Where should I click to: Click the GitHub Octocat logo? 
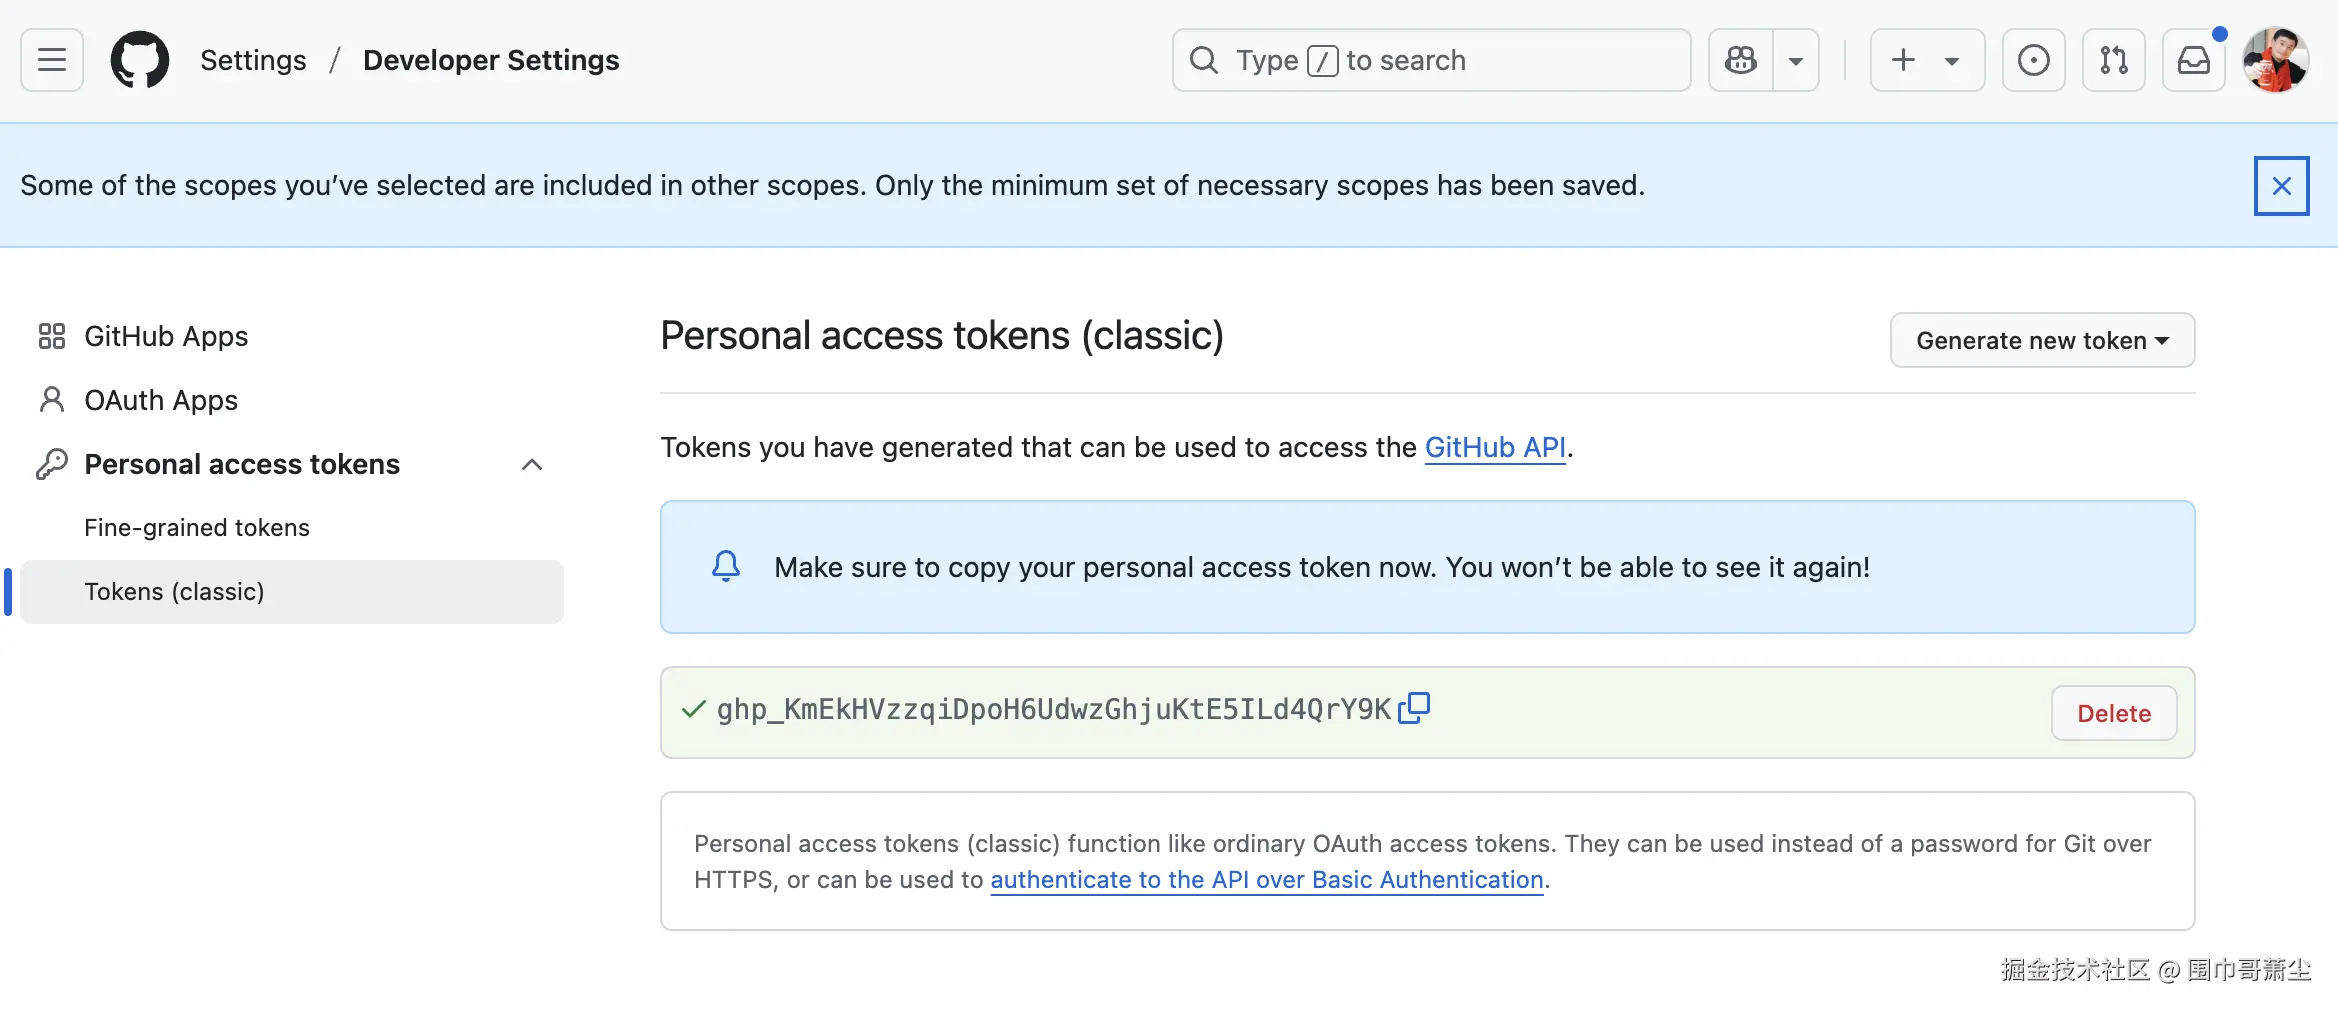tap(140, 60)
